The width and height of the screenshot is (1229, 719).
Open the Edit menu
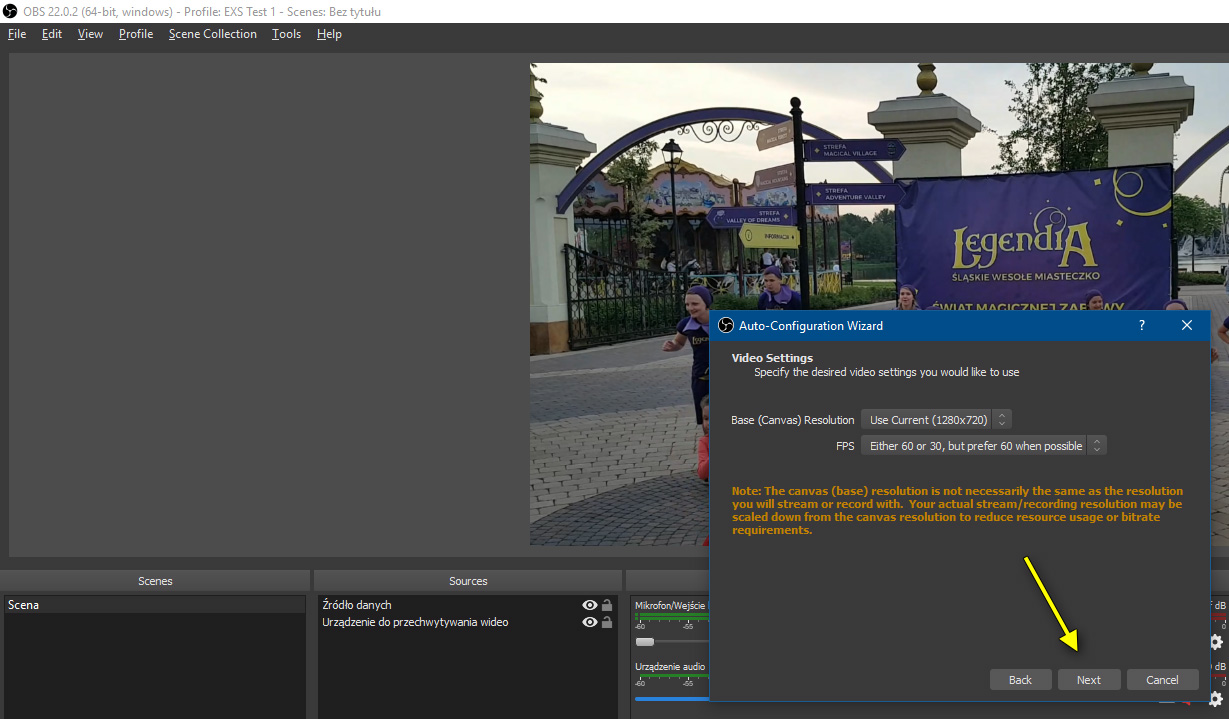52,34
